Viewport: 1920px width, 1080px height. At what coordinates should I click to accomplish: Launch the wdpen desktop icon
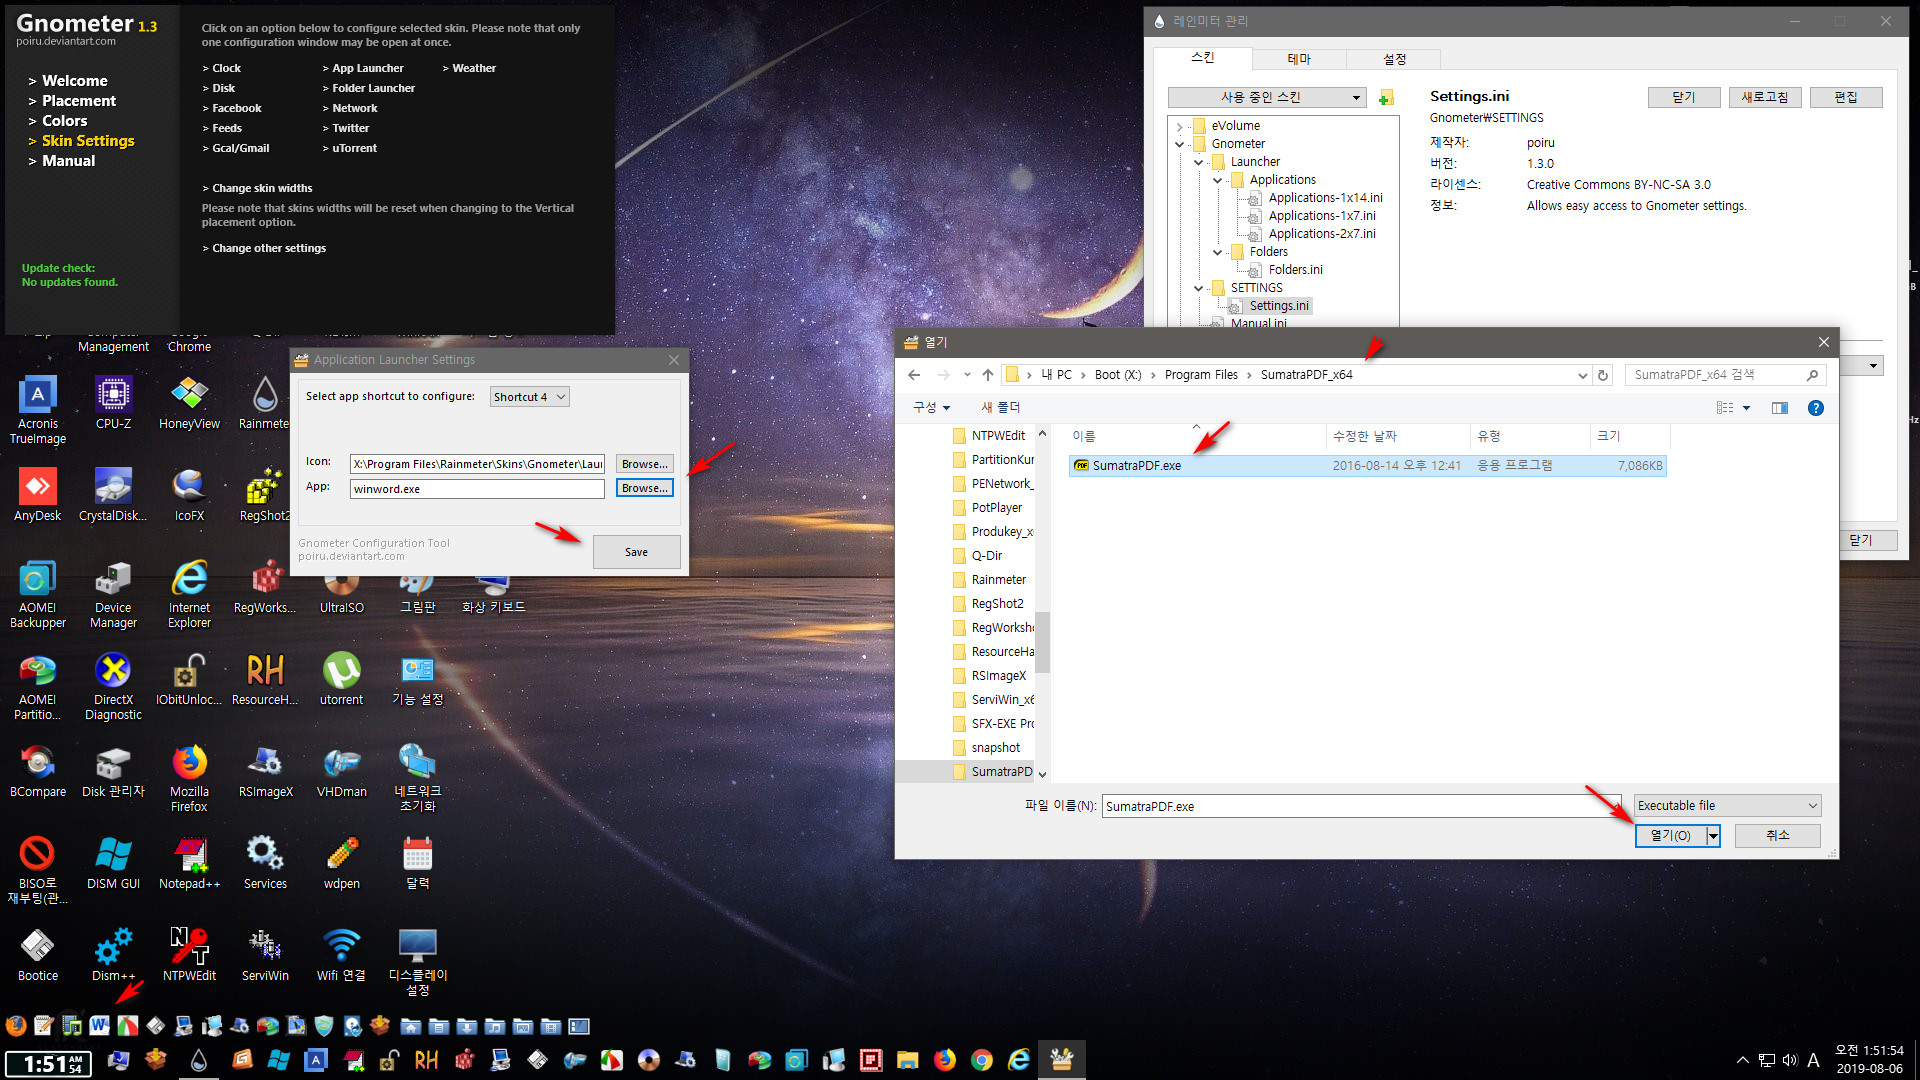tap(341, 863)
